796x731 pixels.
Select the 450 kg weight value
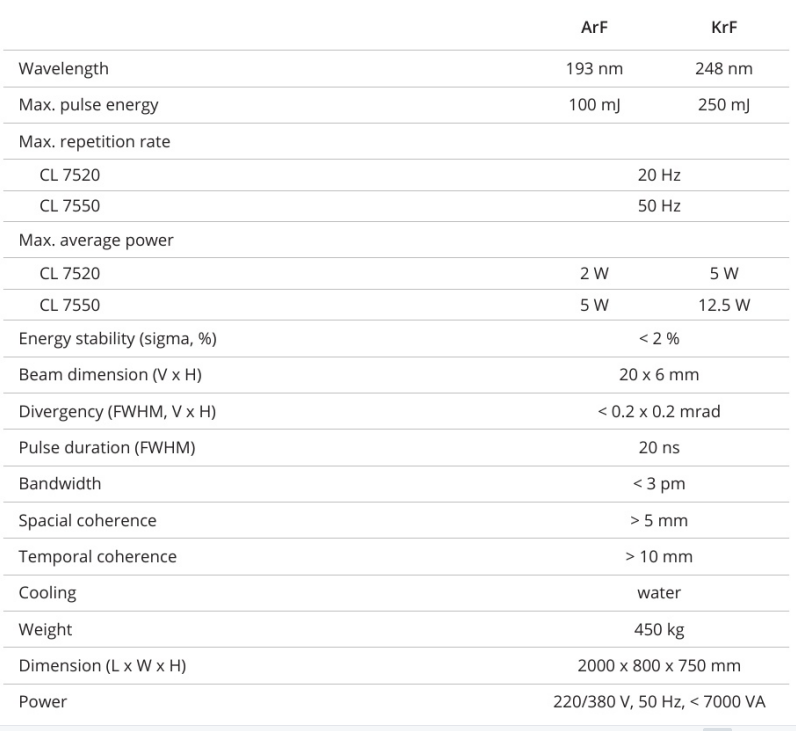pos(659,629)
